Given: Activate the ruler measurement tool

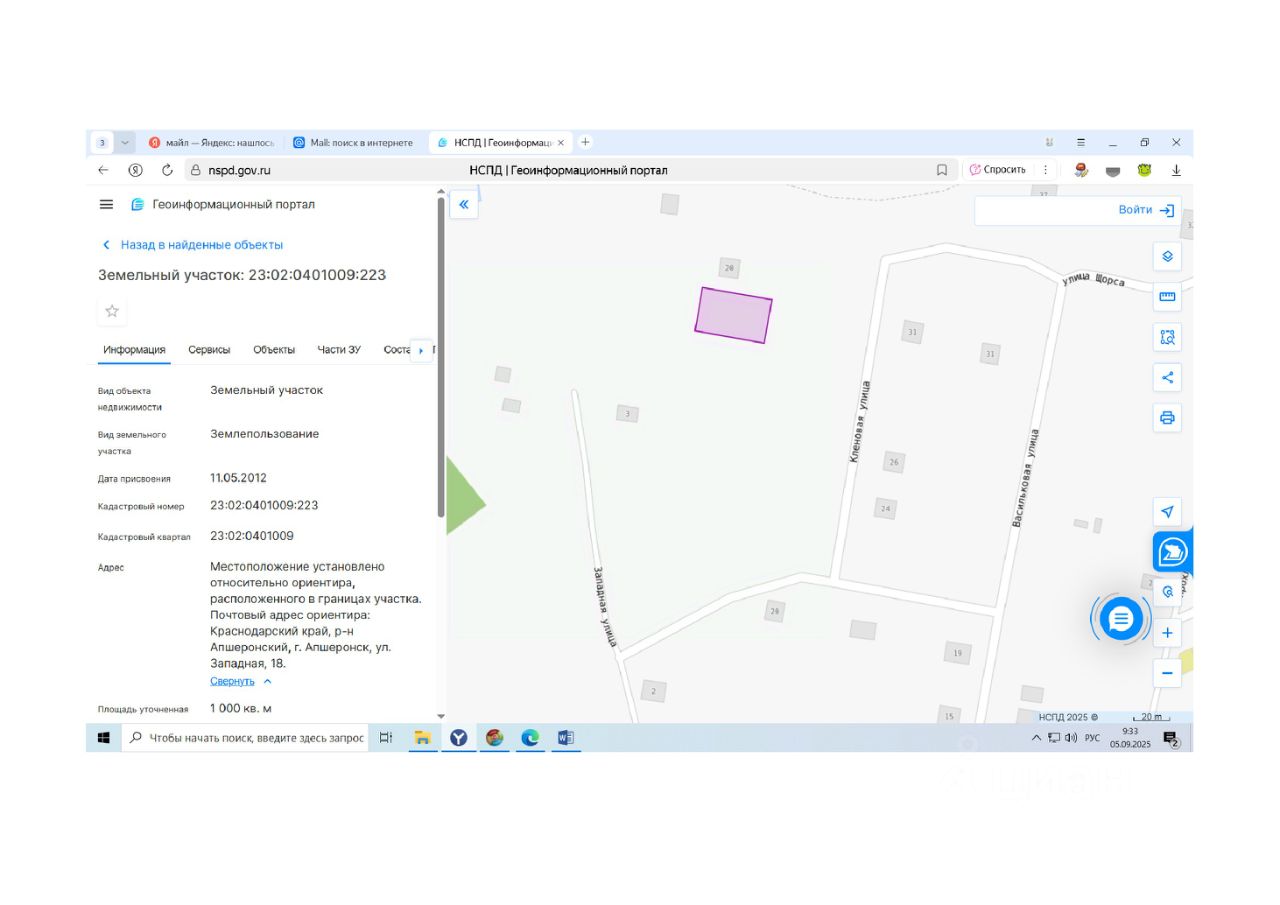Looking at the screenshot, I should click(1167, 297).
